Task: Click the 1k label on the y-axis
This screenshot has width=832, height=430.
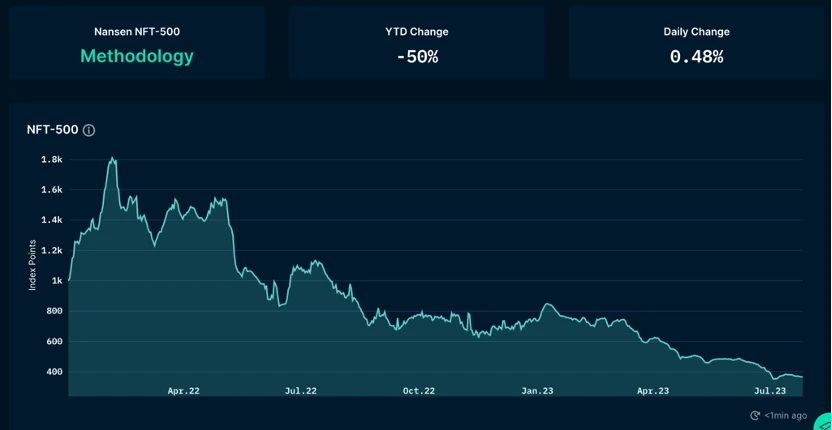Action: (x=57, y=281)
